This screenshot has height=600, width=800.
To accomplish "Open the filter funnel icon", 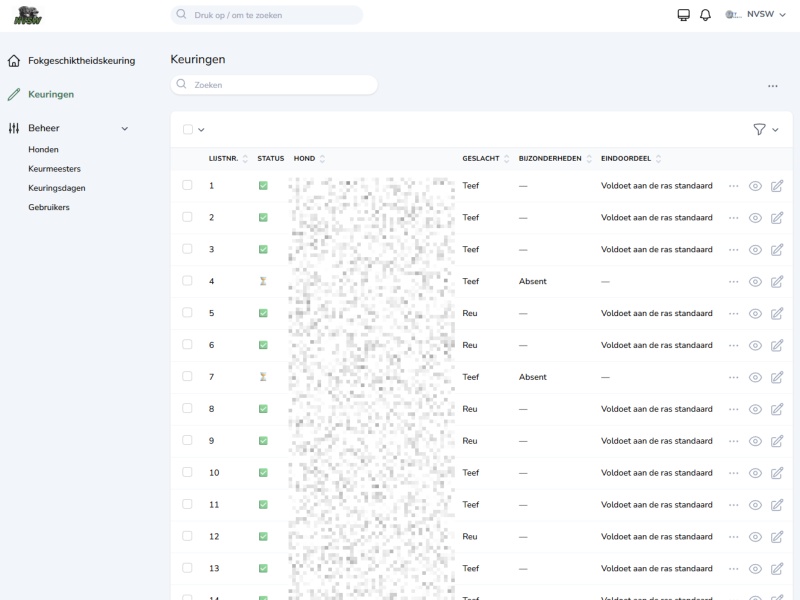I will click(x=759, y=129).
